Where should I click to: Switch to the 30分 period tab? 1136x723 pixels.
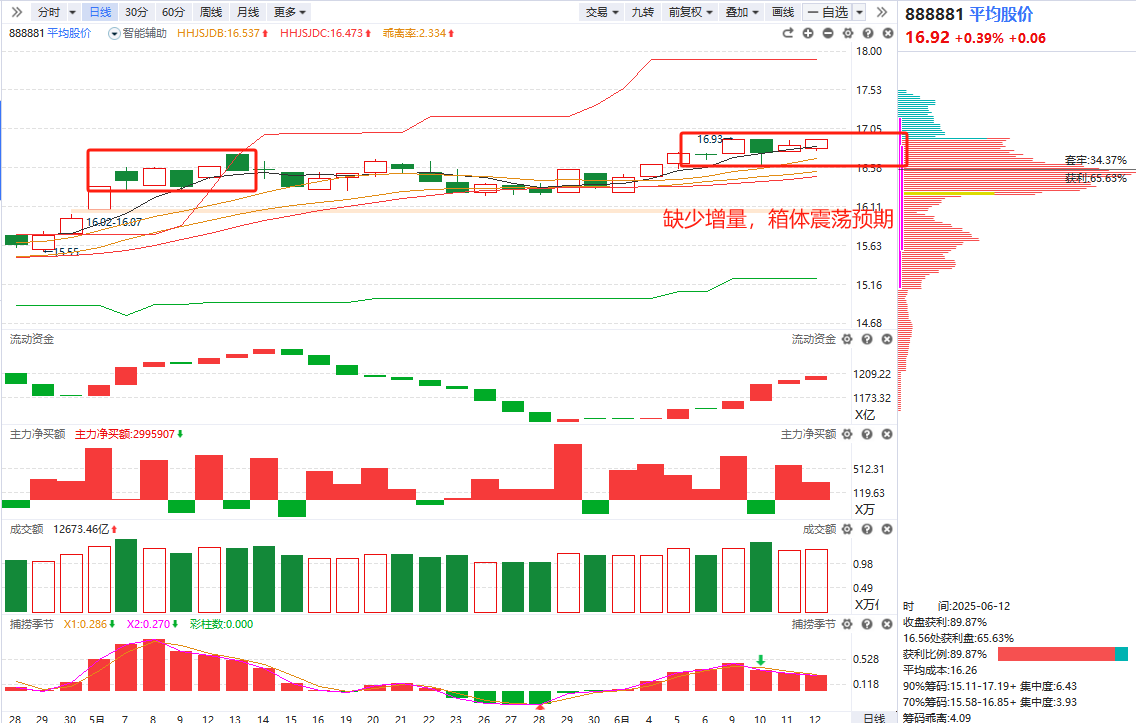pos(136,12)
